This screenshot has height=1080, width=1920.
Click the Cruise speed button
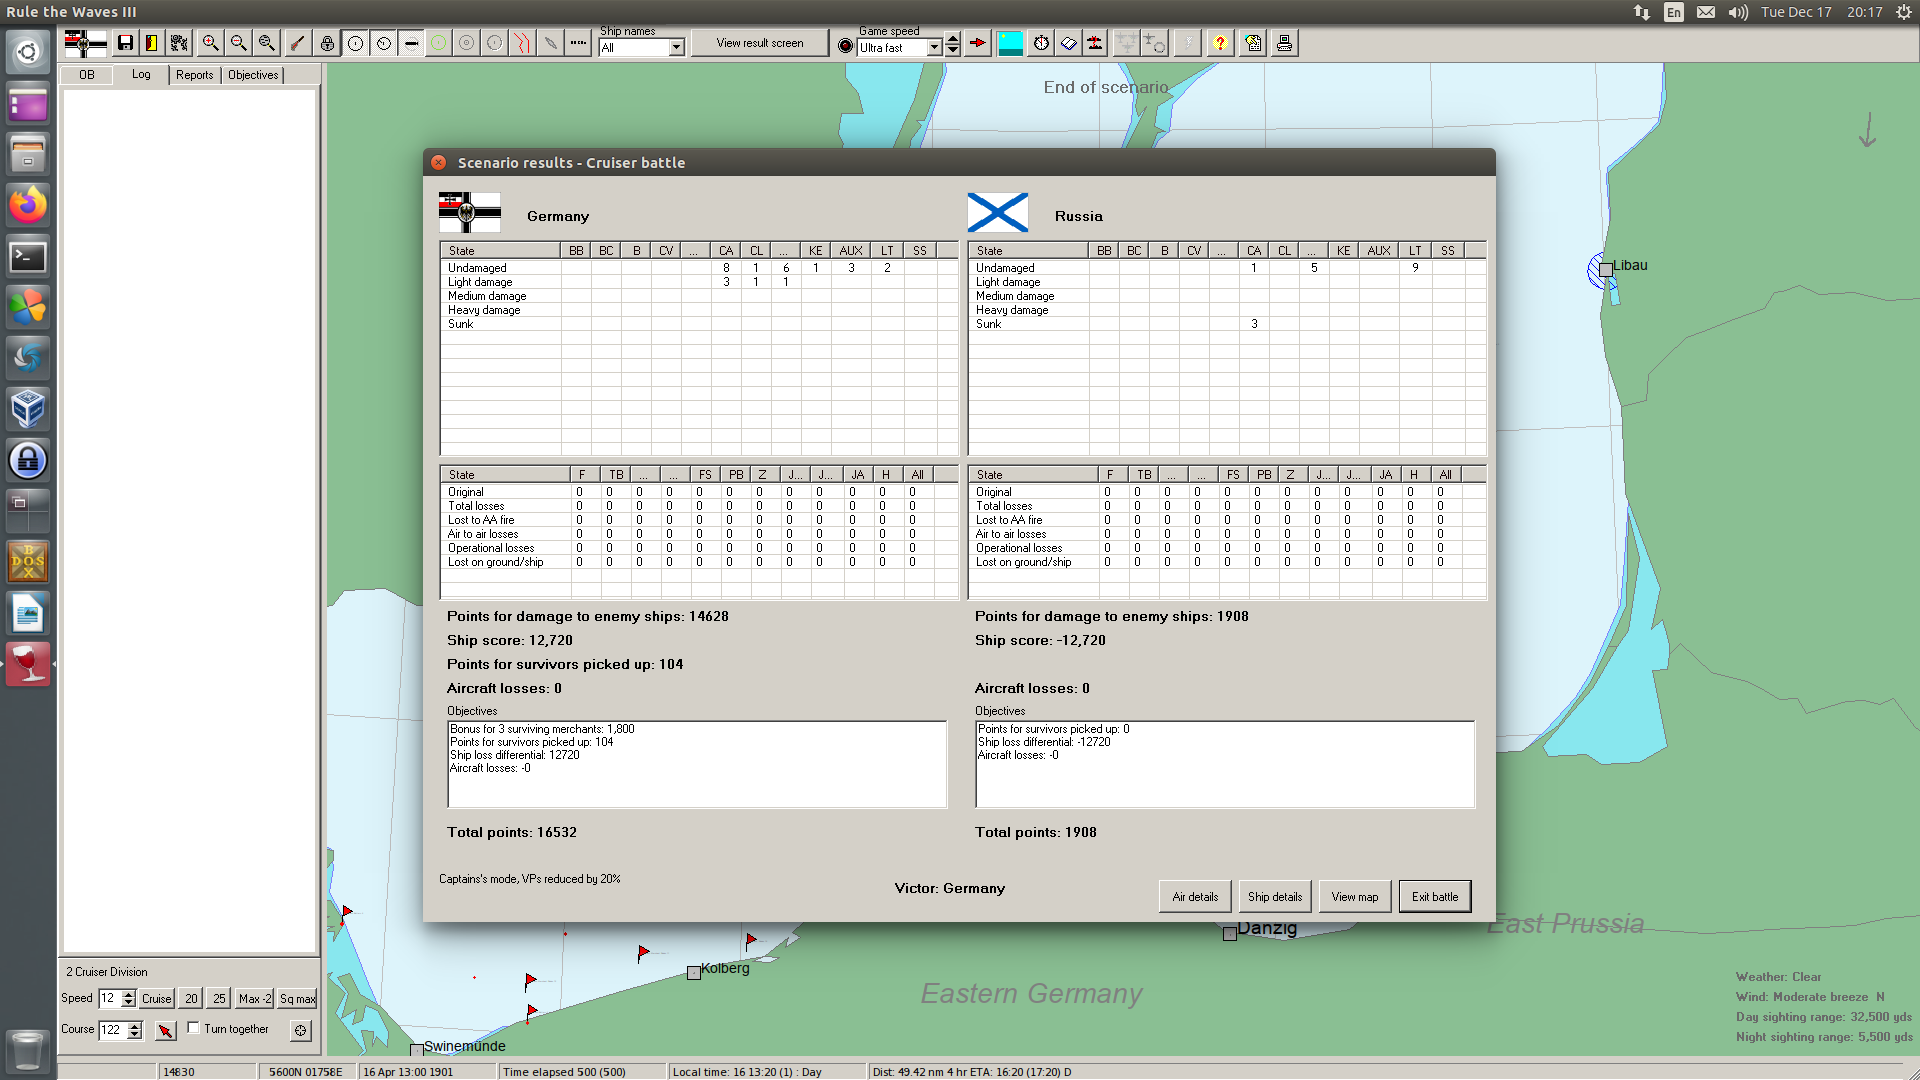pos(156,999)
